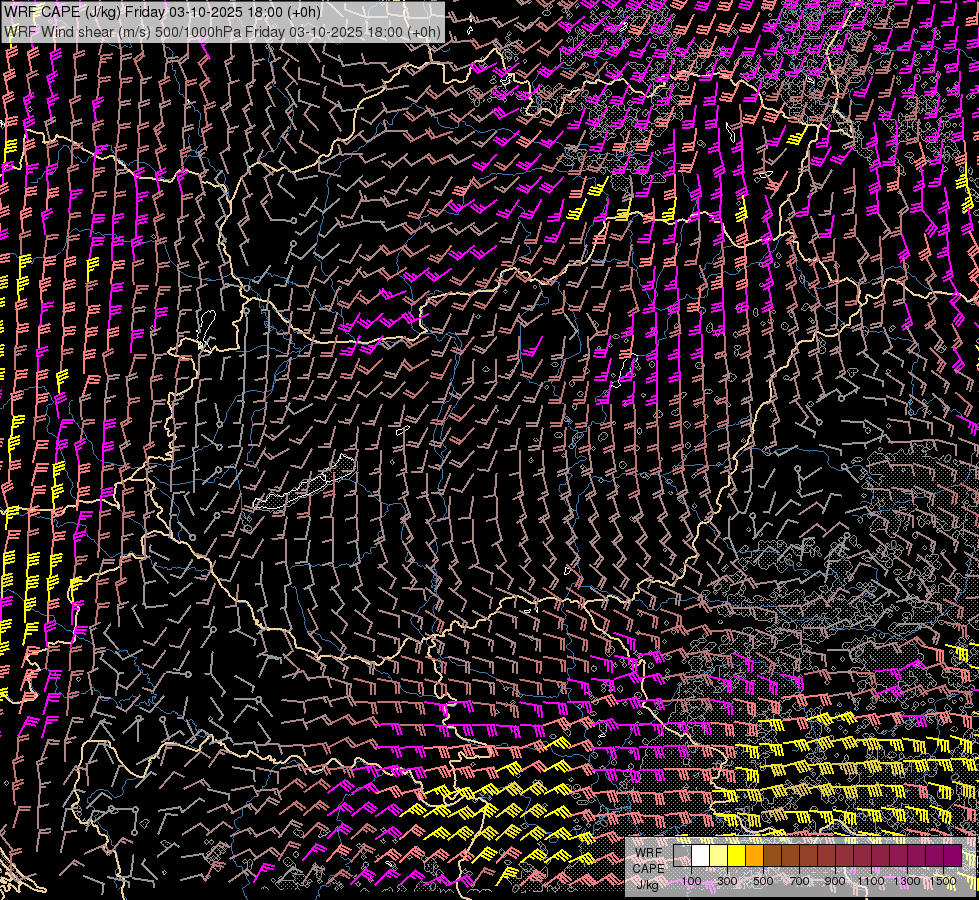
Task: Click the 300 tick label in the legend
Action: (727, 881)
